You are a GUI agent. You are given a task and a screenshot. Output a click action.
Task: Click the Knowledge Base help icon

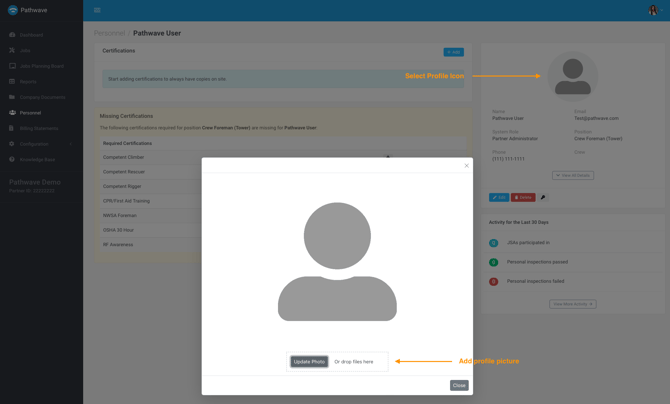(x=12, y=159)
